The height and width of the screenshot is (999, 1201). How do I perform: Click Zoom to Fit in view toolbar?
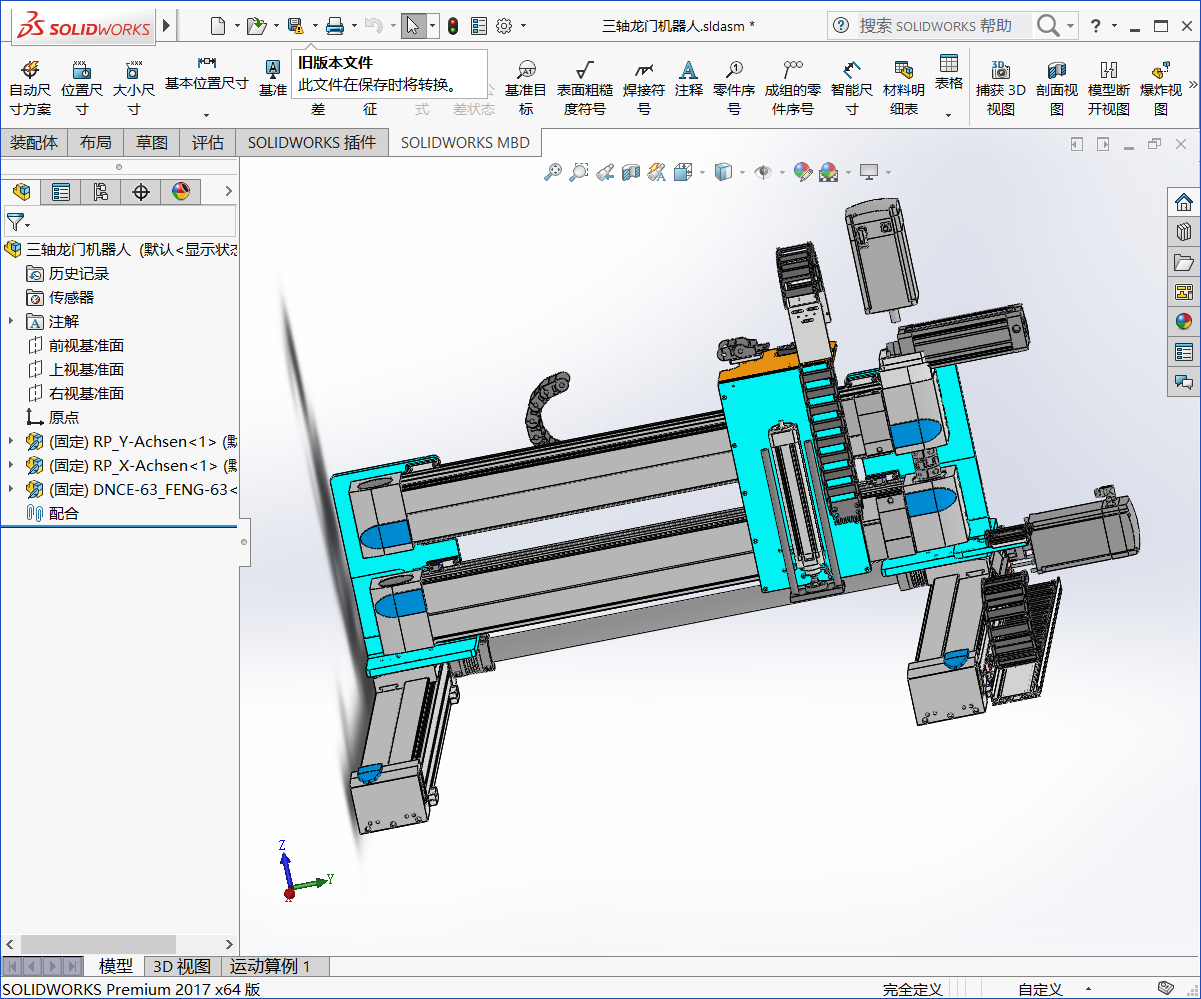(x=553, y=172)
